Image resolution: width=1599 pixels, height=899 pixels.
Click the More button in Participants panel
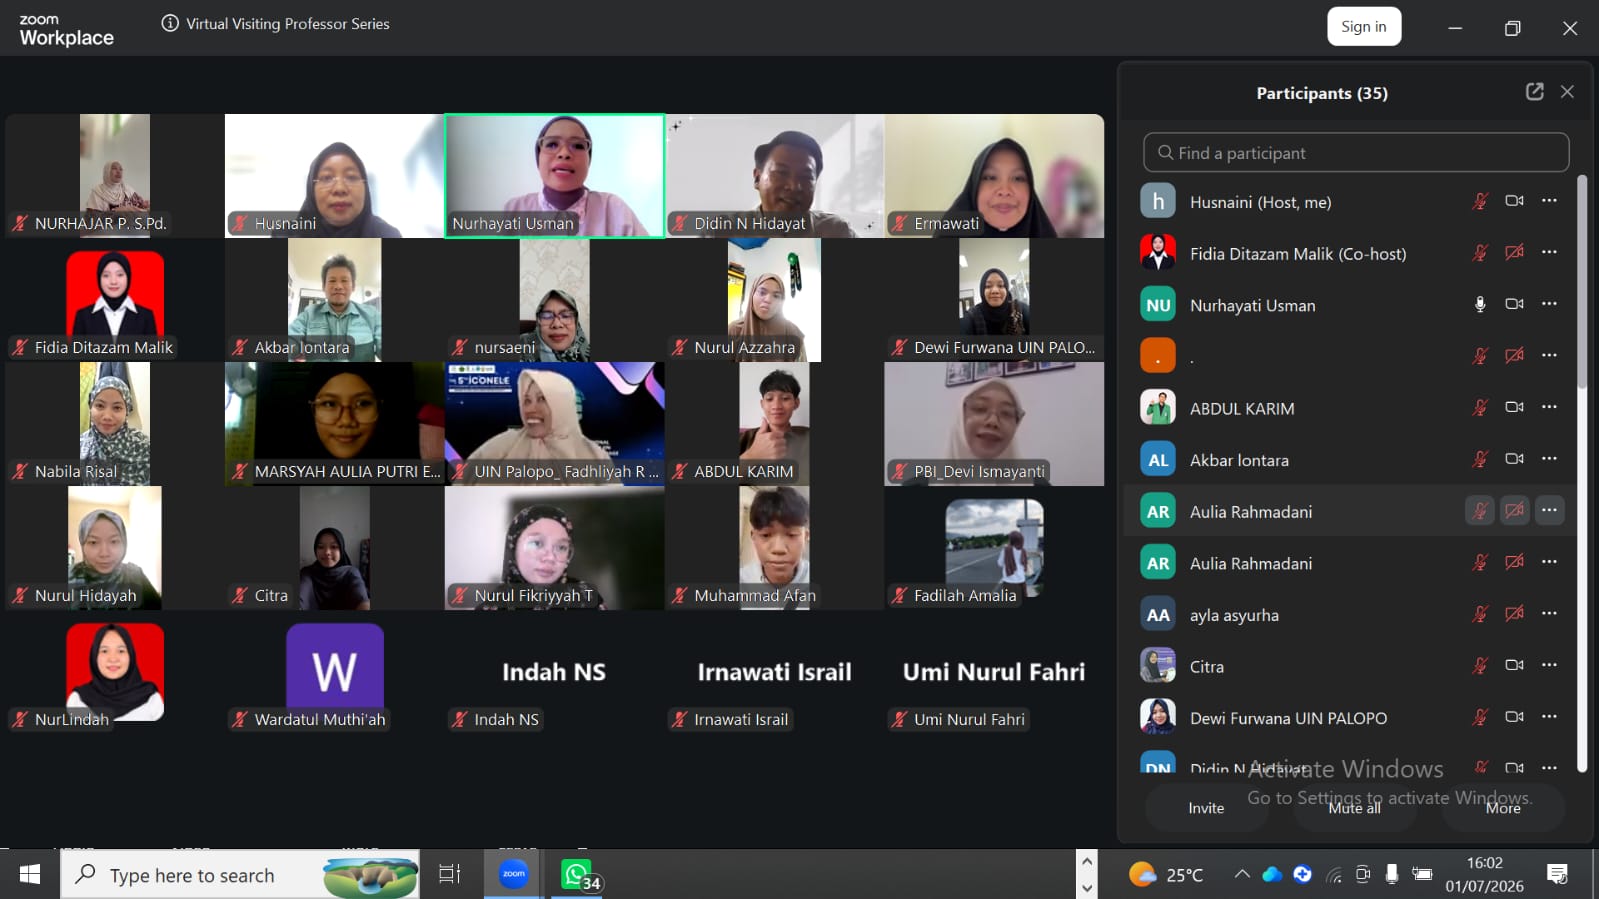pyautogui.click(x=1503, y=808)
